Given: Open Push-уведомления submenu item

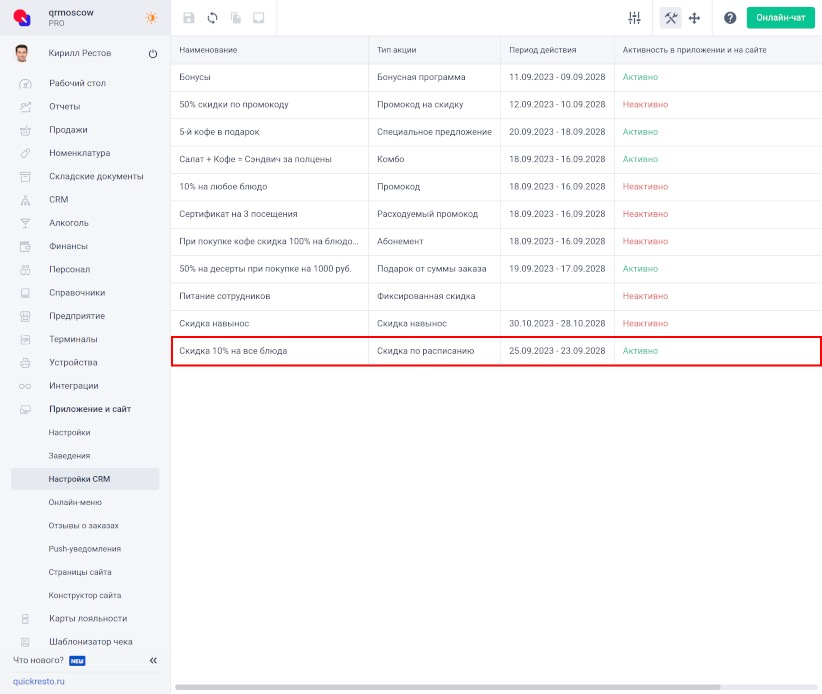Looking at the screenshot, I should click(84, 549).
